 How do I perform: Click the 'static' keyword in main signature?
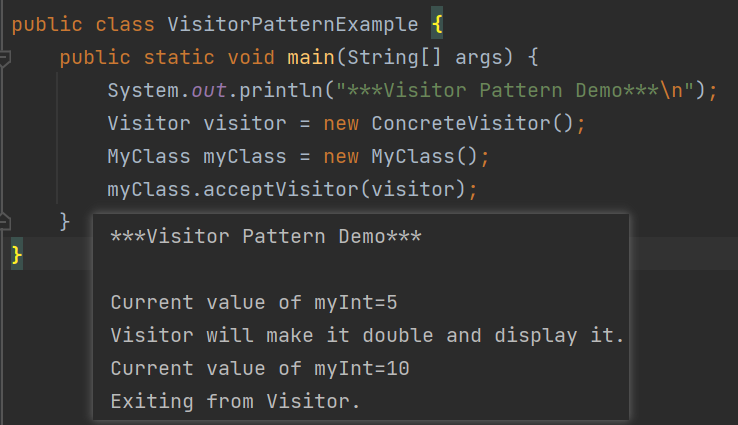173,56
